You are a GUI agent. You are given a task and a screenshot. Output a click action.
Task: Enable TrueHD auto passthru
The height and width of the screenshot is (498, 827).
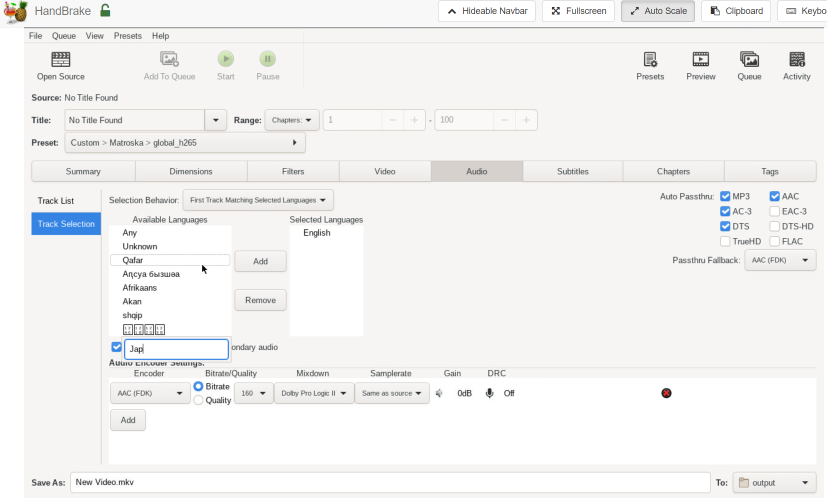pos(725,241)
